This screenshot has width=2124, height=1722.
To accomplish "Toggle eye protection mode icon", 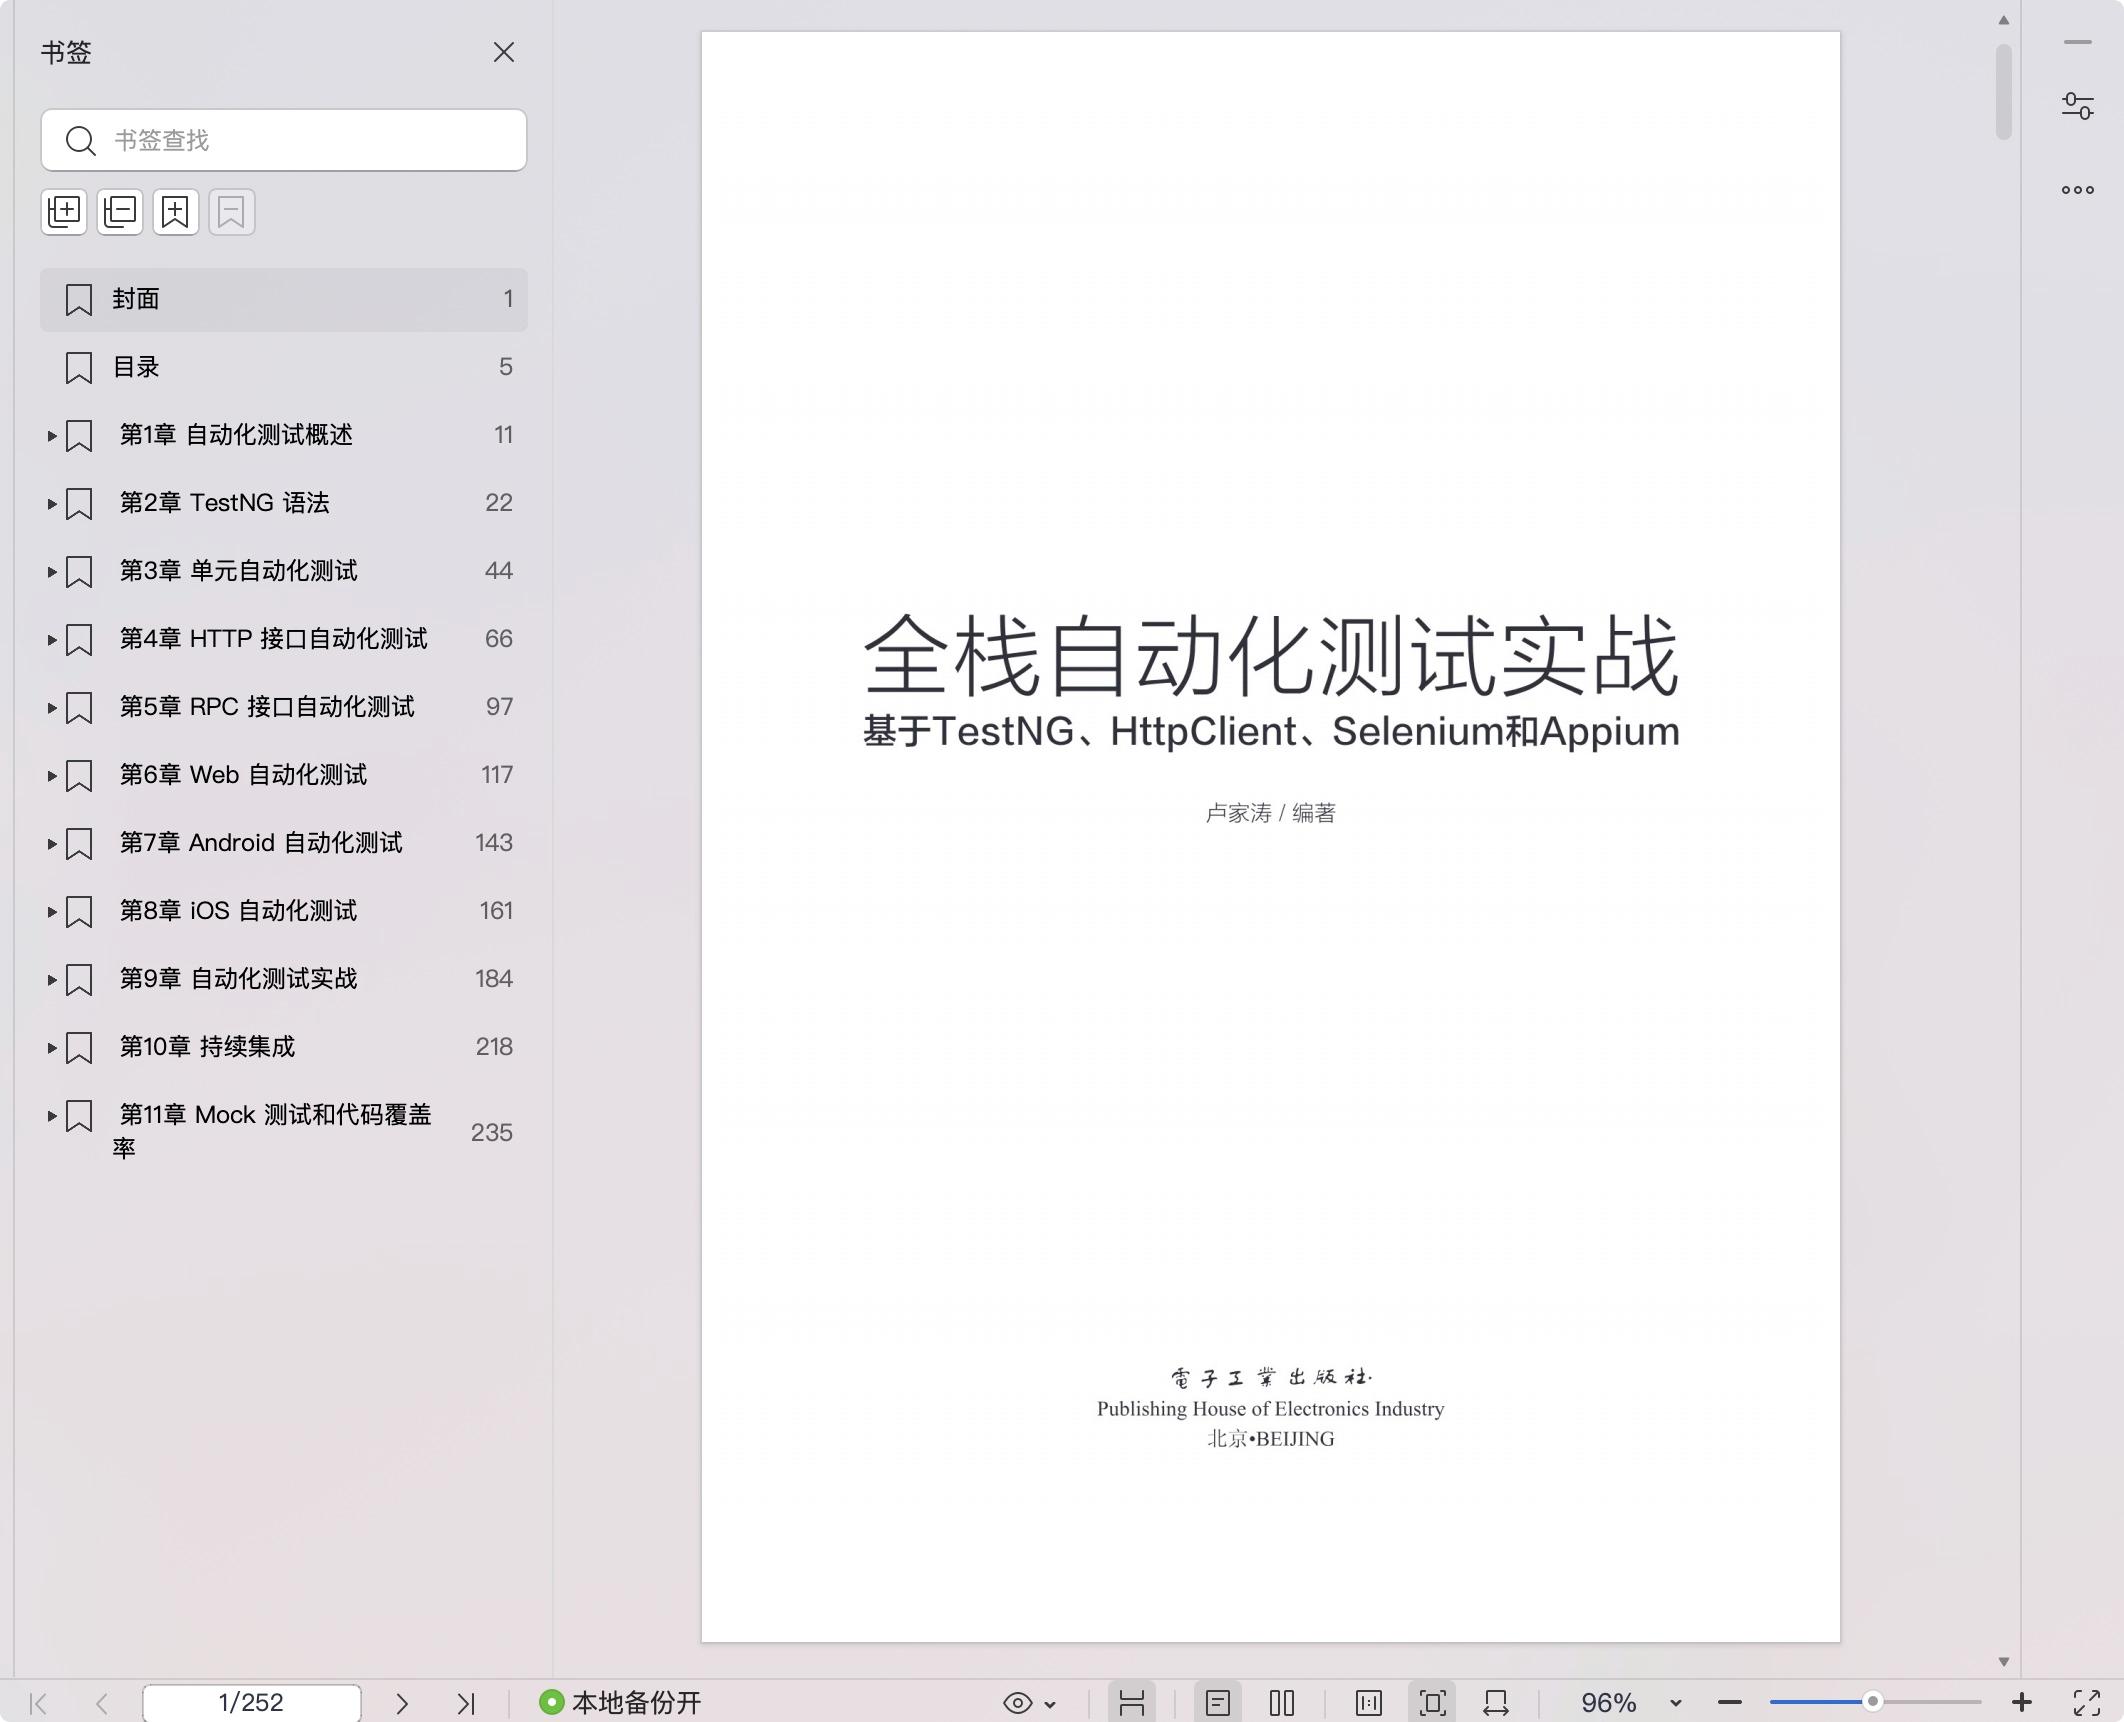I will (x=1017, y=1703).
